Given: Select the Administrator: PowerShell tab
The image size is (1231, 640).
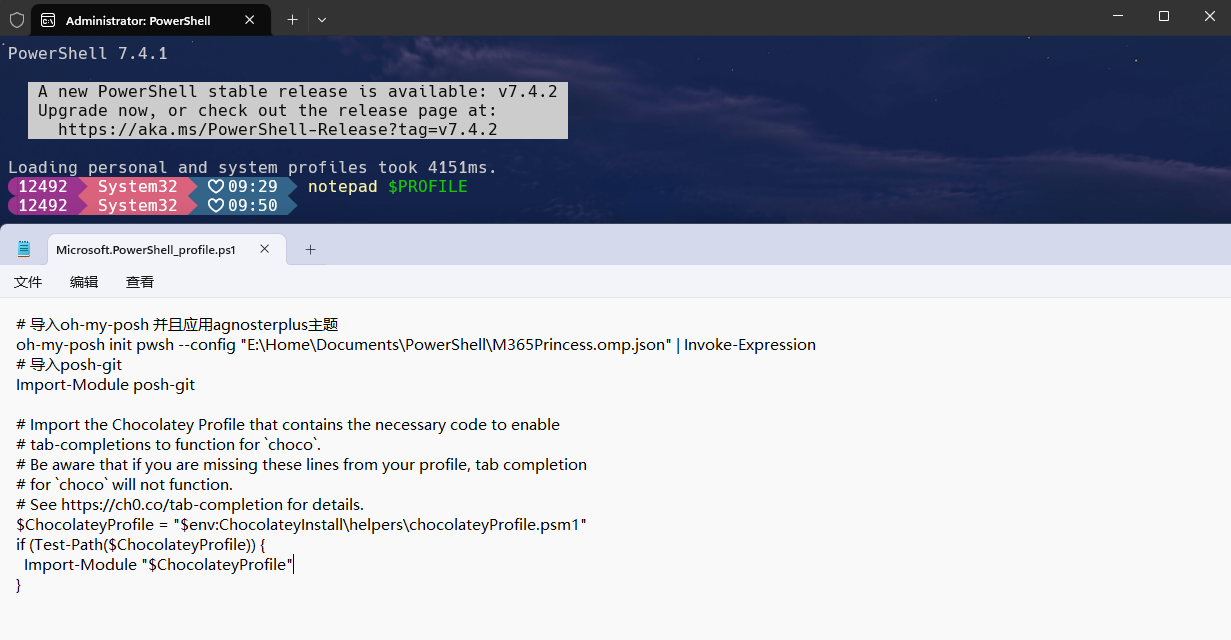Looking at the screenshot, I should click(x=138, y=20).
